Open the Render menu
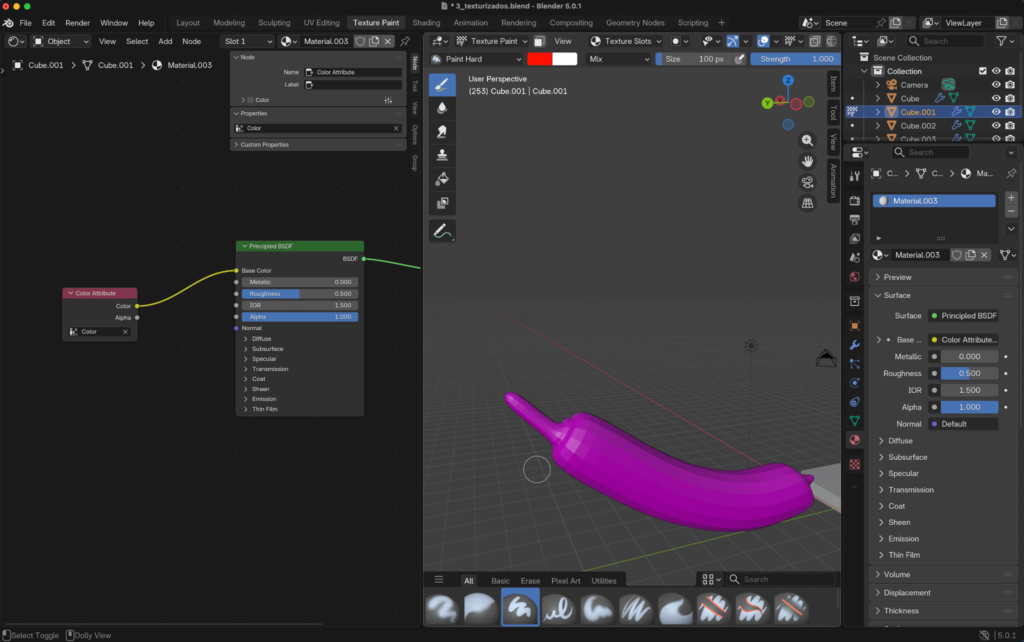This screenshot has height=642, width=1024. click(x=77, y=22)
